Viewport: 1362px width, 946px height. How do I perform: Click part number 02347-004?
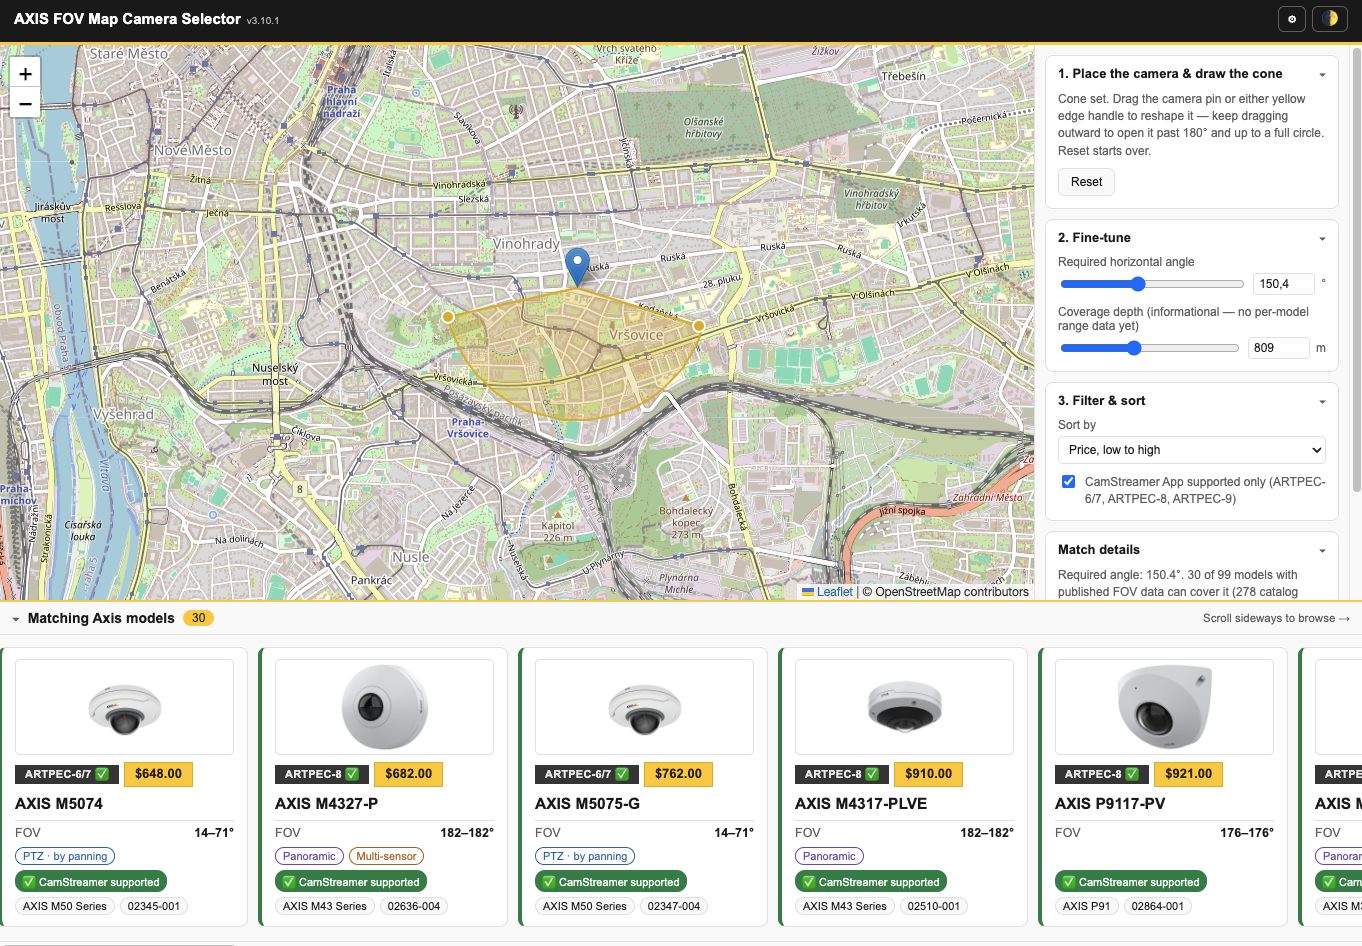click(674, 906)
